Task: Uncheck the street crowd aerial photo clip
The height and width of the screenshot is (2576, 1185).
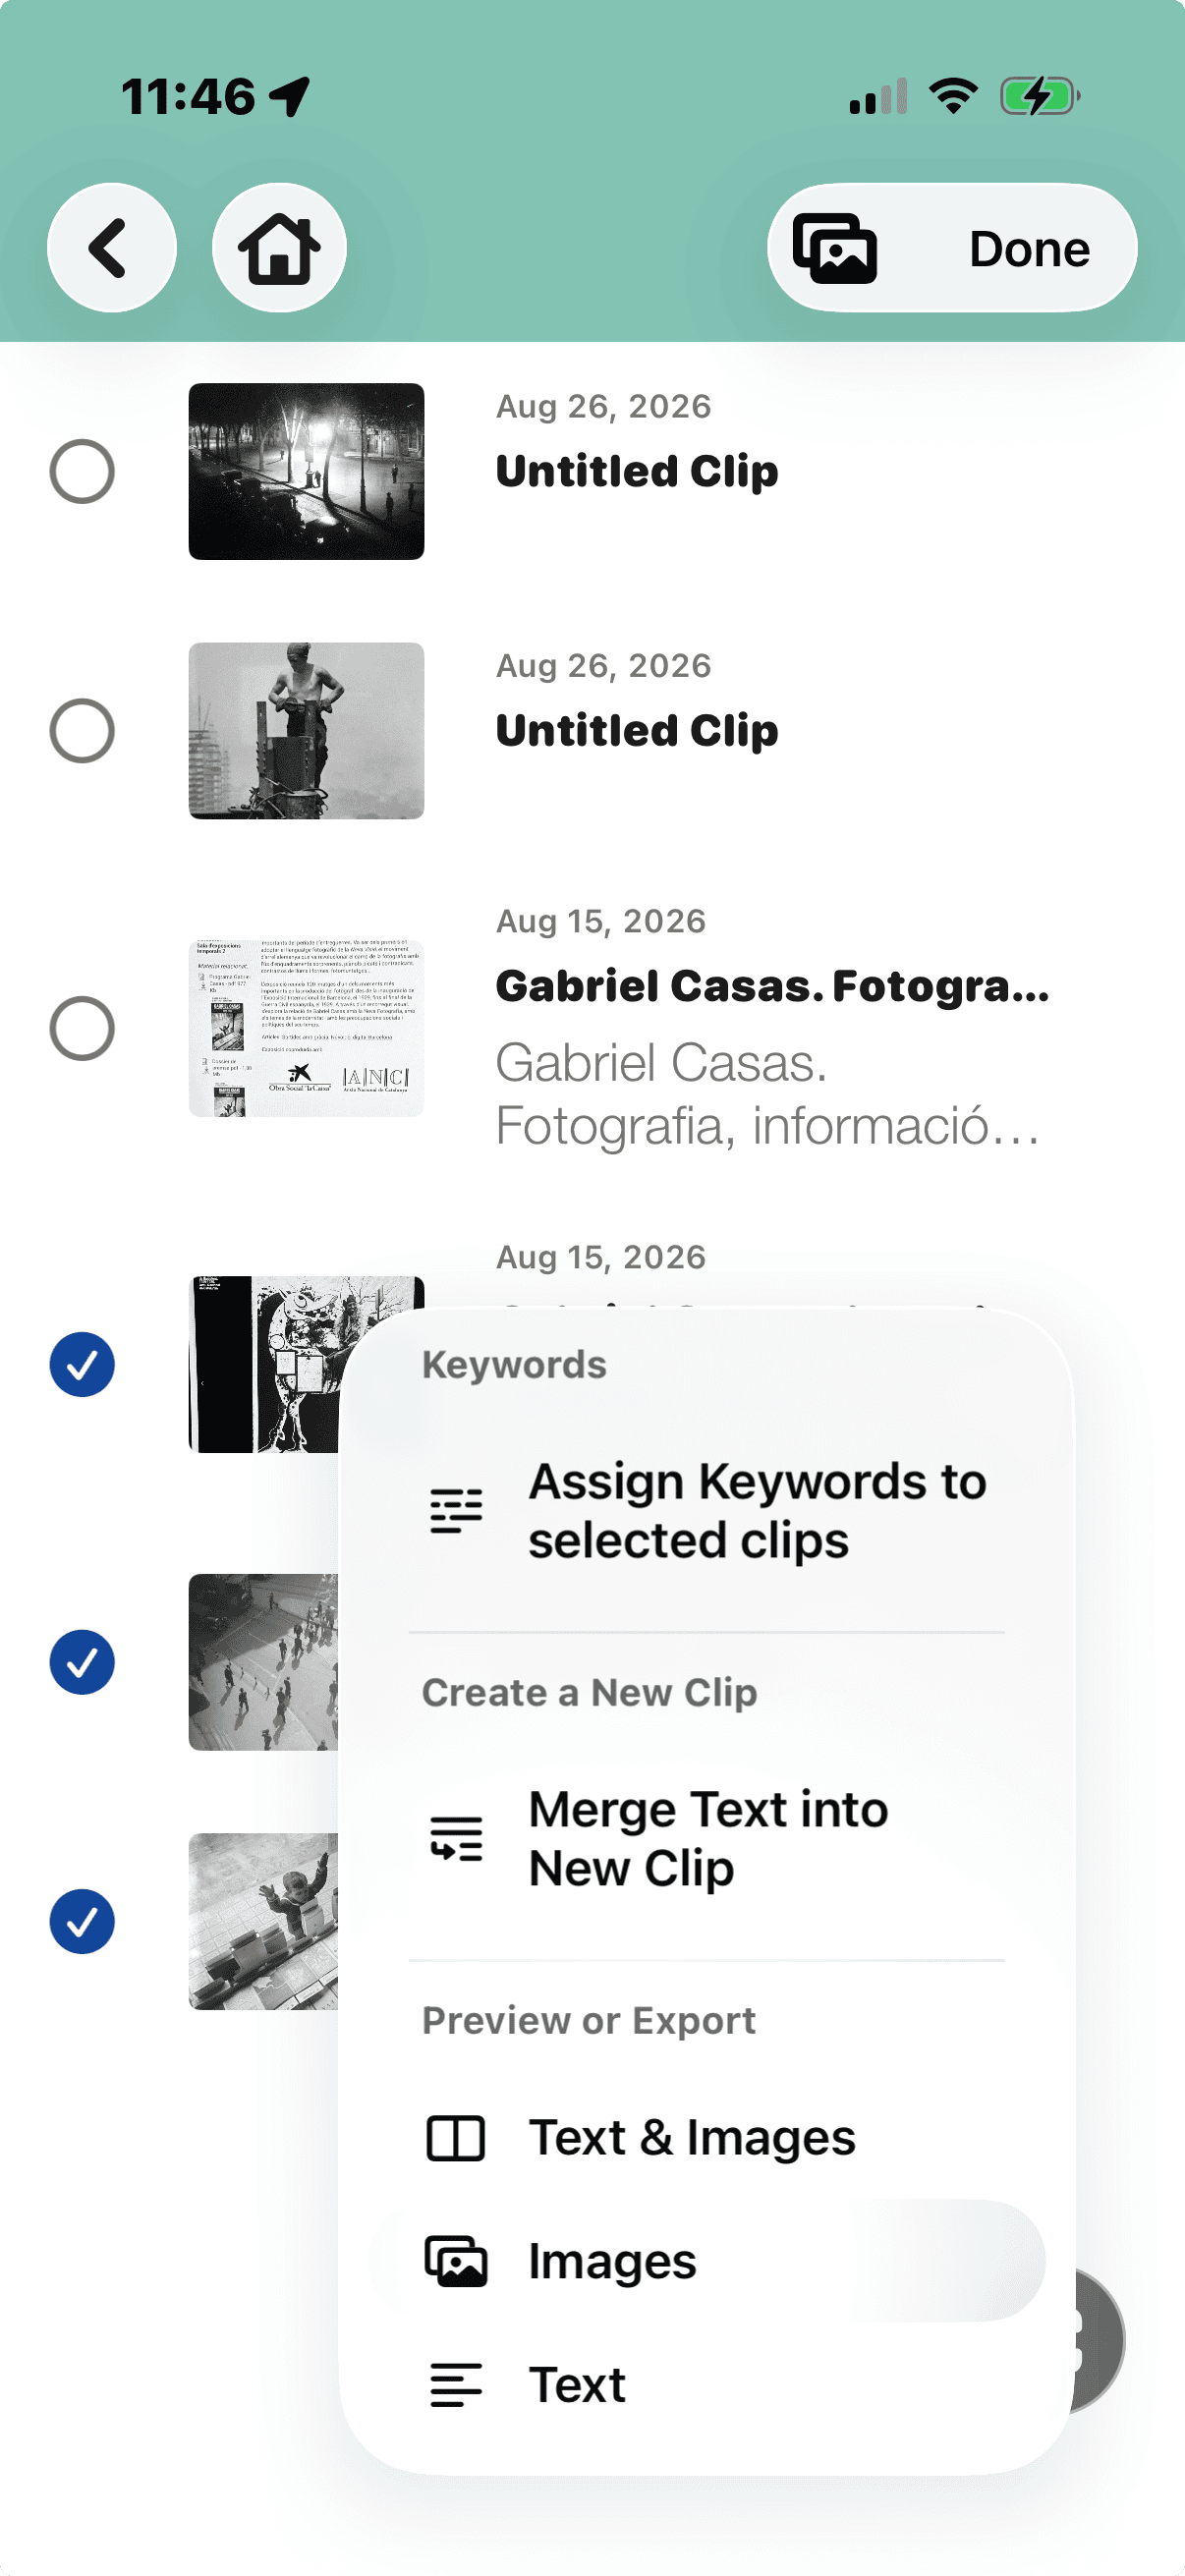Action: (82, 1662)
